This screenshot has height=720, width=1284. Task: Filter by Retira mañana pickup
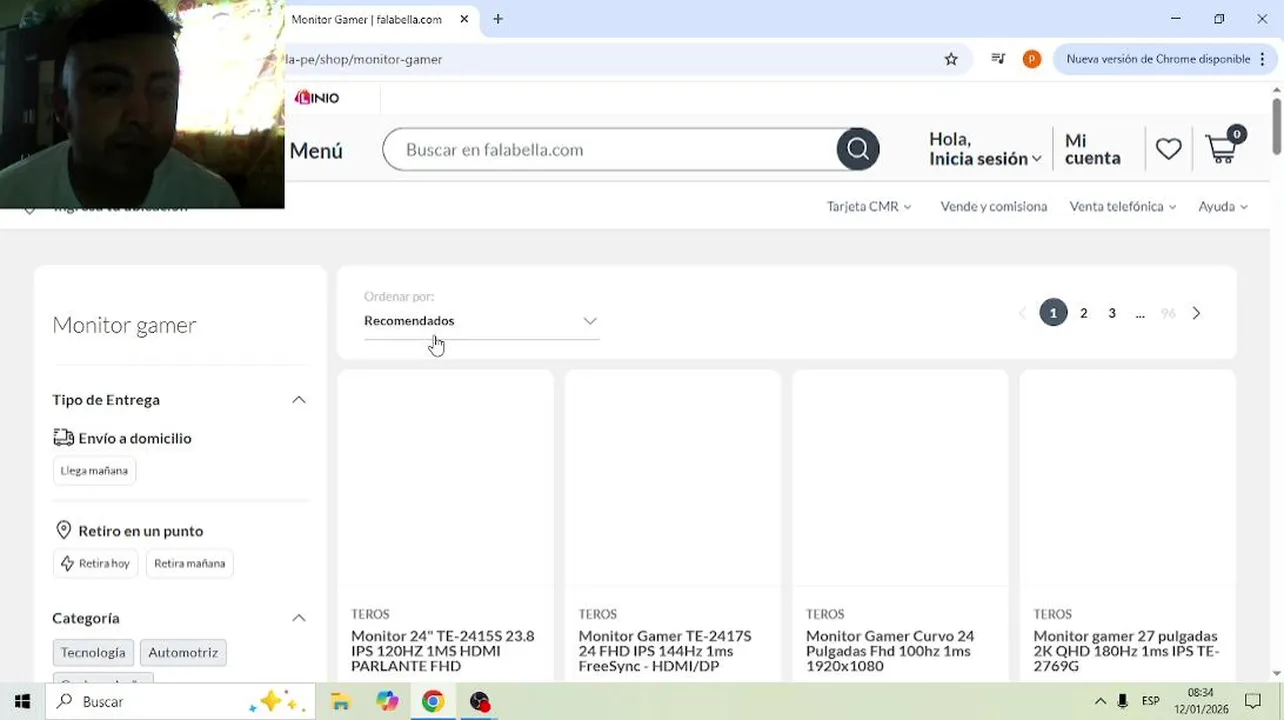[x=190, y=563]
